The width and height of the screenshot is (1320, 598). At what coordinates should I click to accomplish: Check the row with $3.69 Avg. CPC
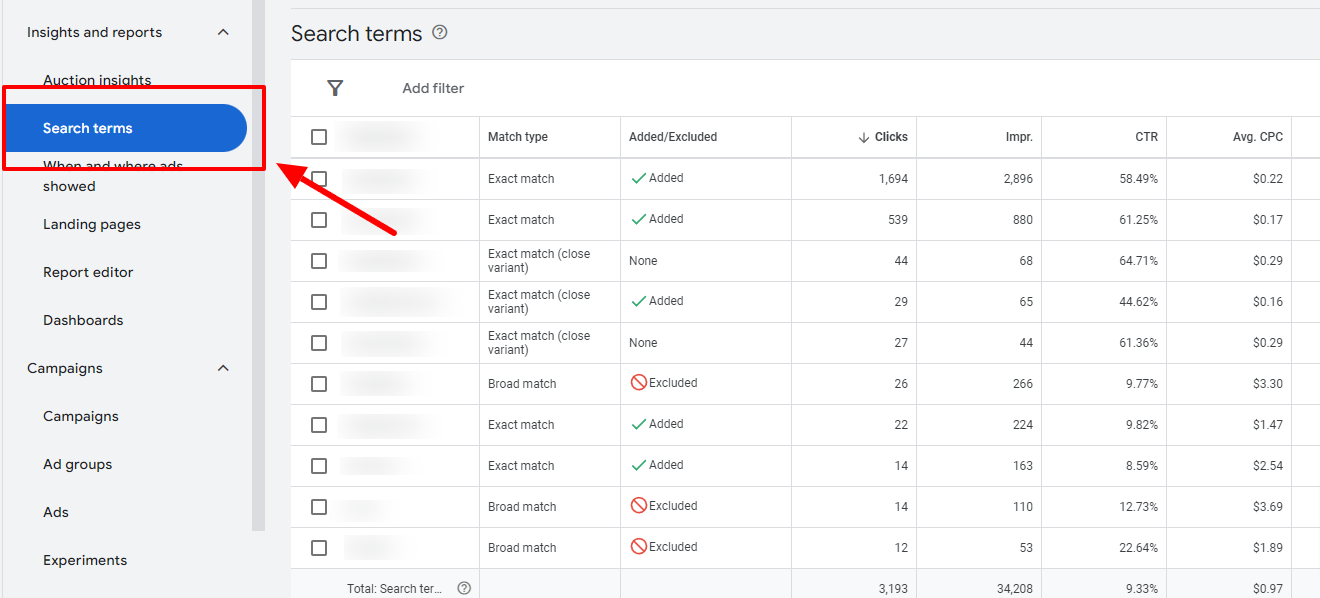[319, 507]
